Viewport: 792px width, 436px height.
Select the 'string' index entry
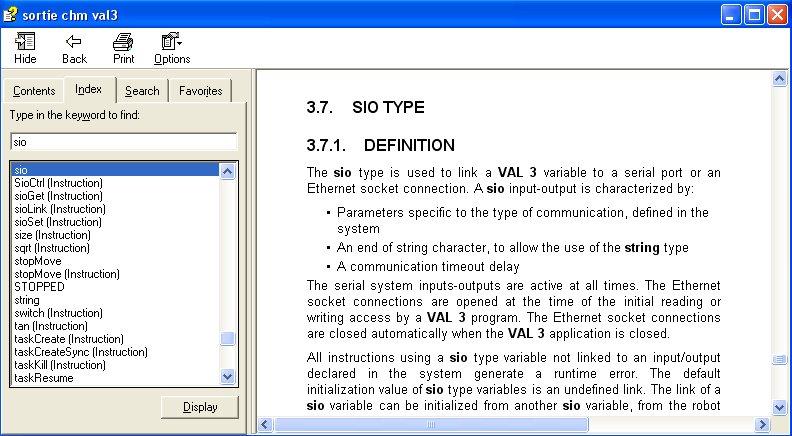(115, 300)
